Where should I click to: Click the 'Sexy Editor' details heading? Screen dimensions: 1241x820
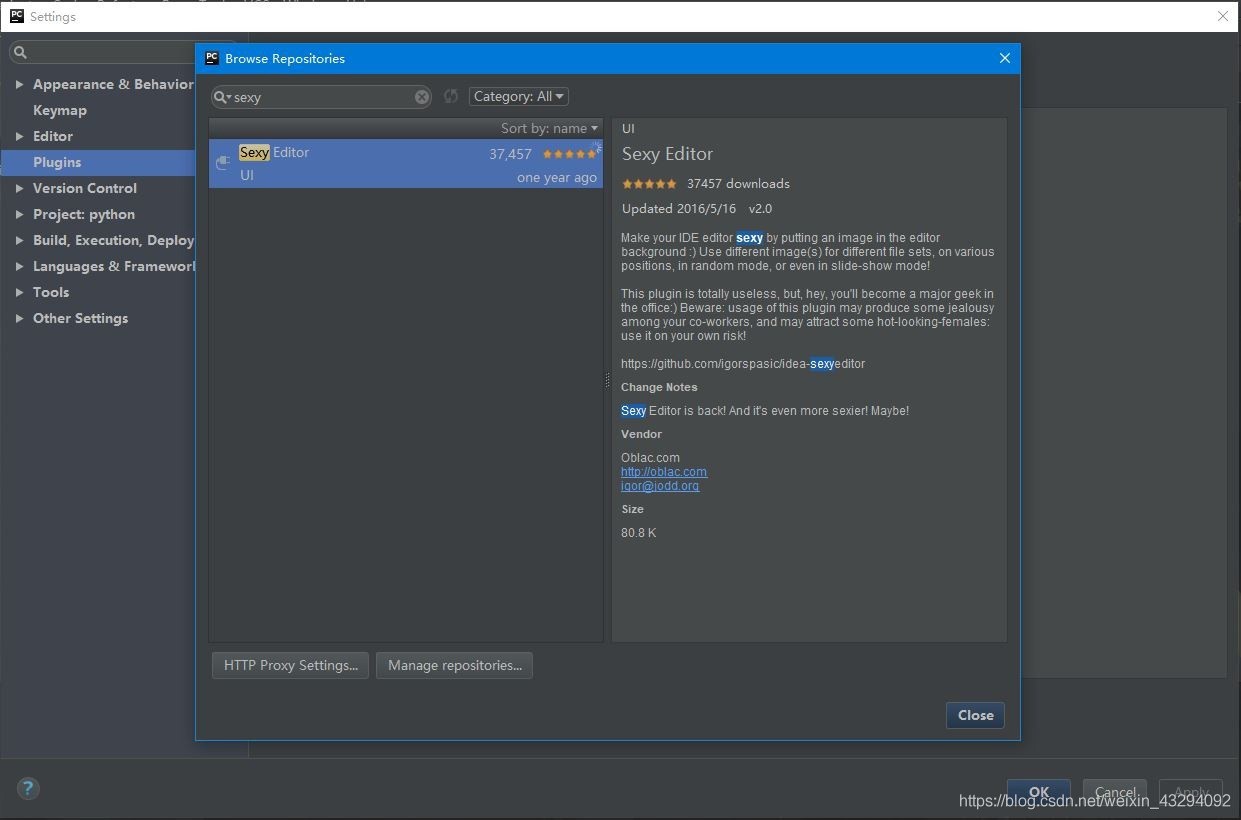click(x=667, y=154)
